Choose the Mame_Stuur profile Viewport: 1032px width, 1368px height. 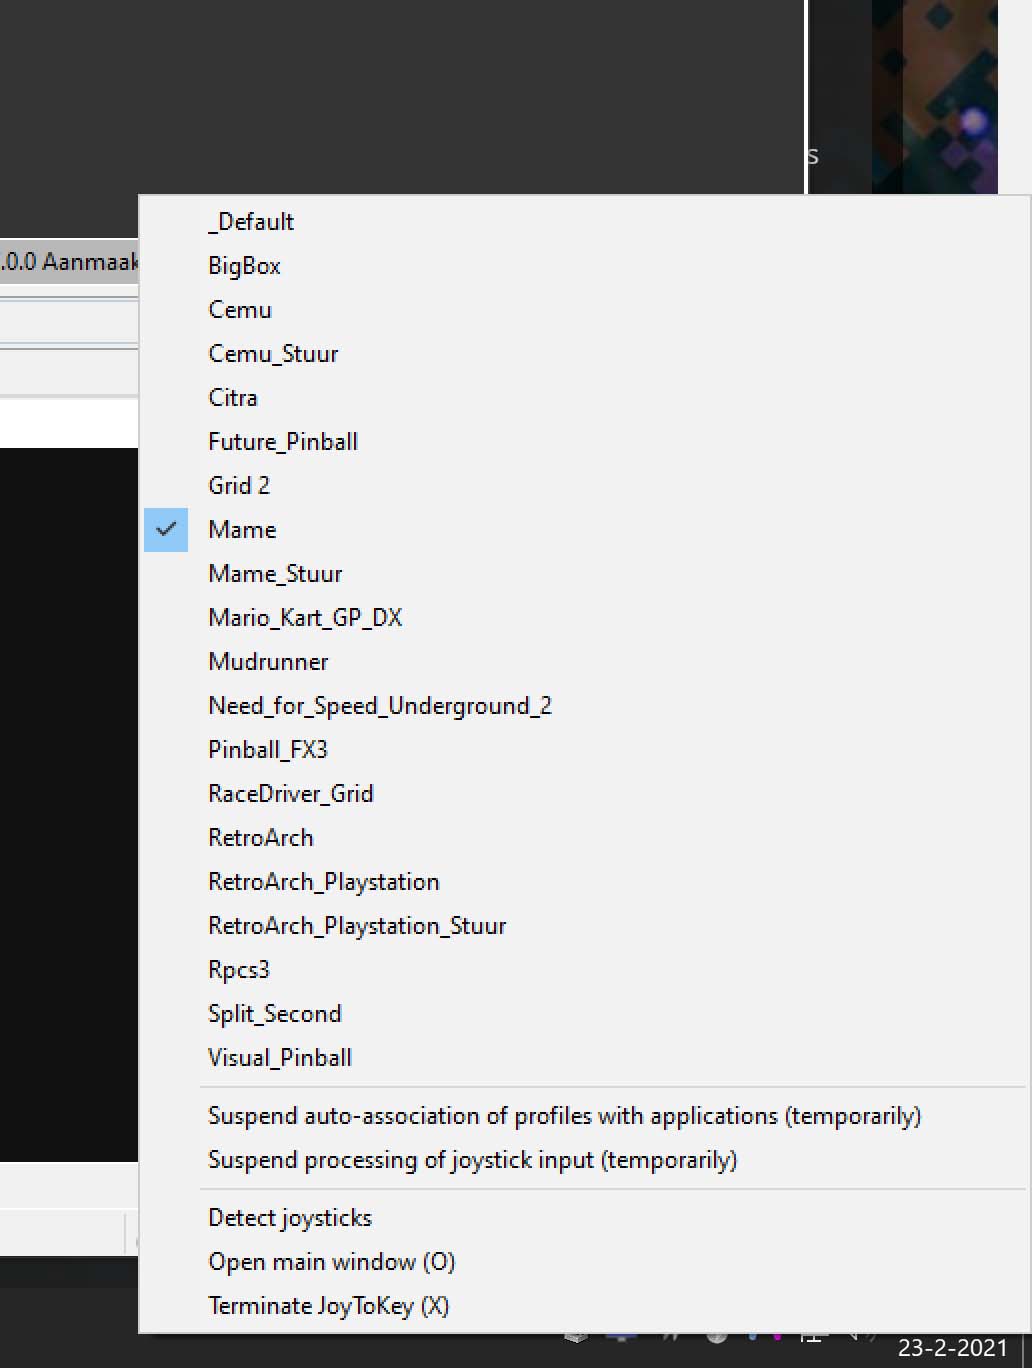click(x=584, y=574)
